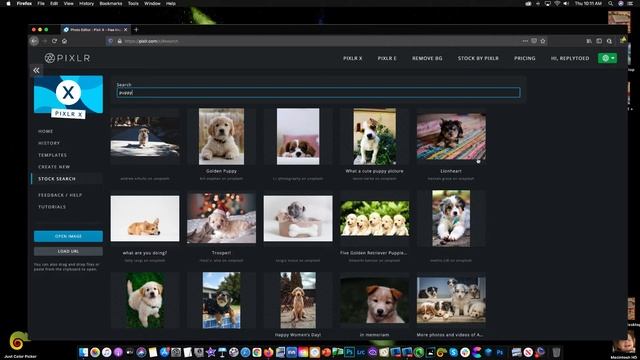Open the Bookmarks menu in the menu bar

point(111,3)
